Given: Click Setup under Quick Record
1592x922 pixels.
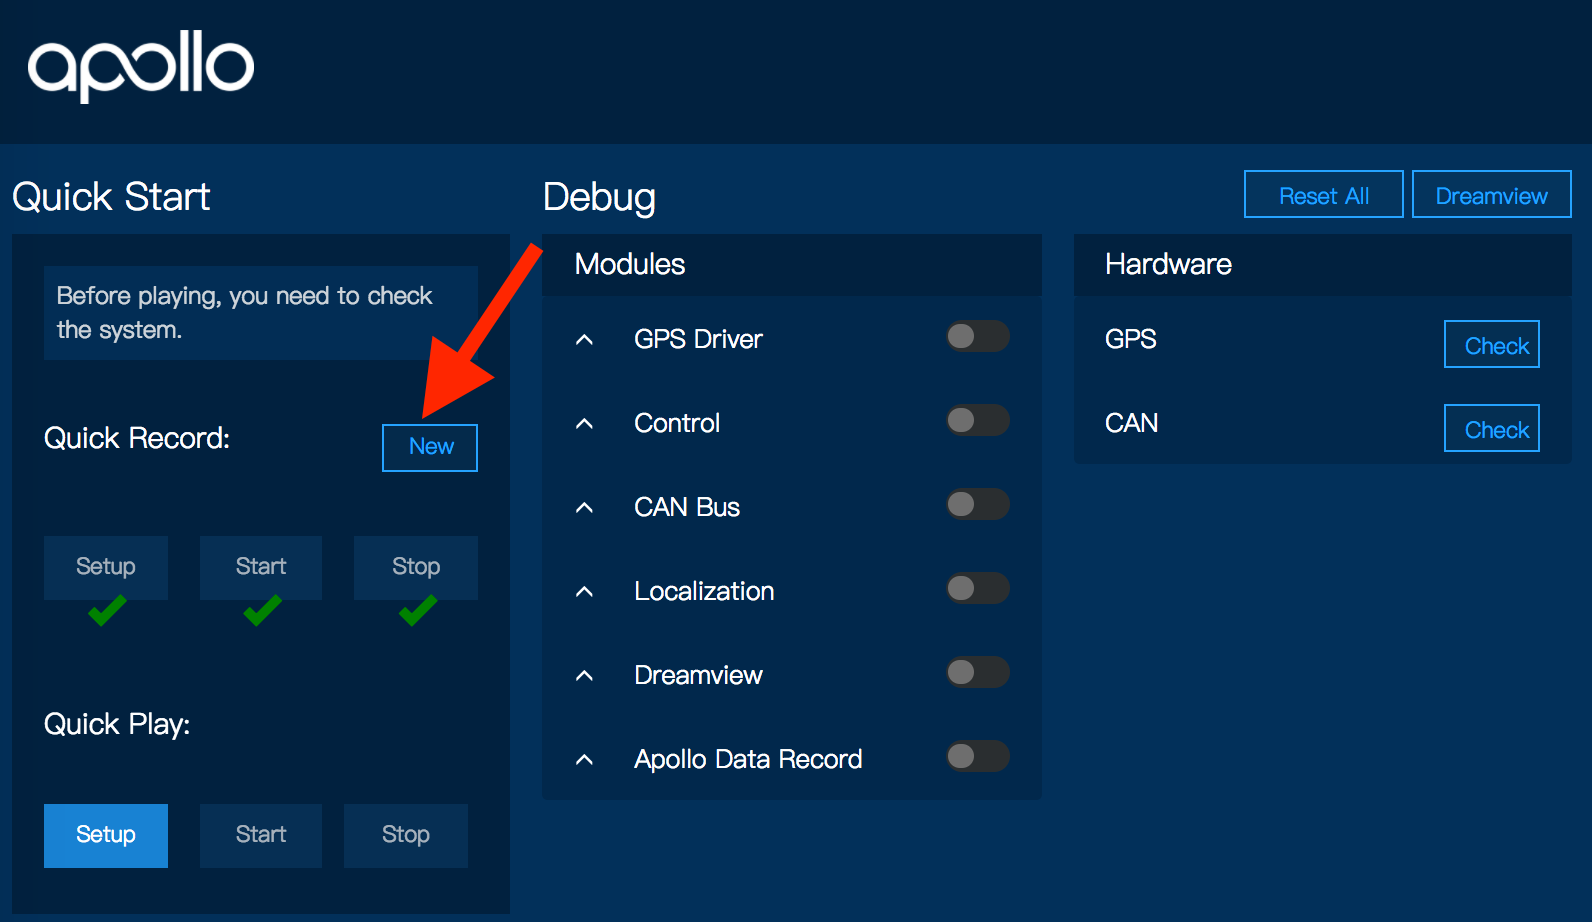Looking at the screenshot, I should (106, 567).
